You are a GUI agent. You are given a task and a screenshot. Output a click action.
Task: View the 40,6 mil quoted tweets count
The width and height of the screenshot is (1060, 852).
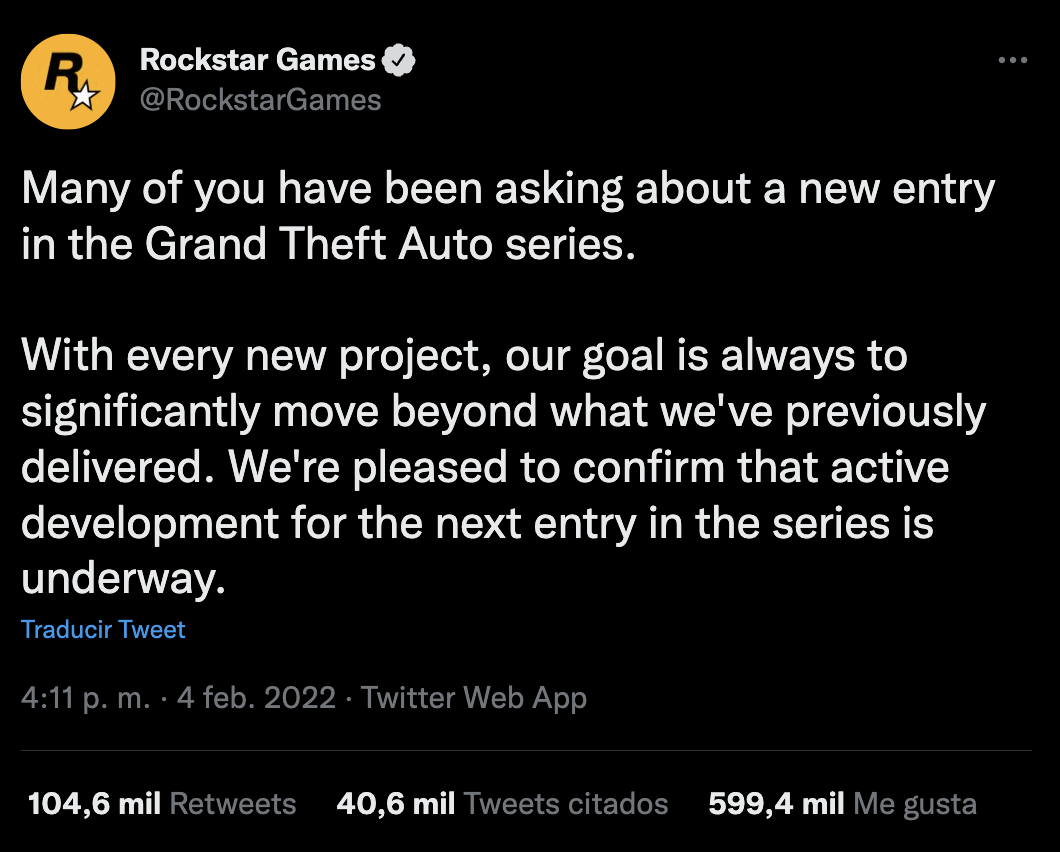click(x=395, y=804)
